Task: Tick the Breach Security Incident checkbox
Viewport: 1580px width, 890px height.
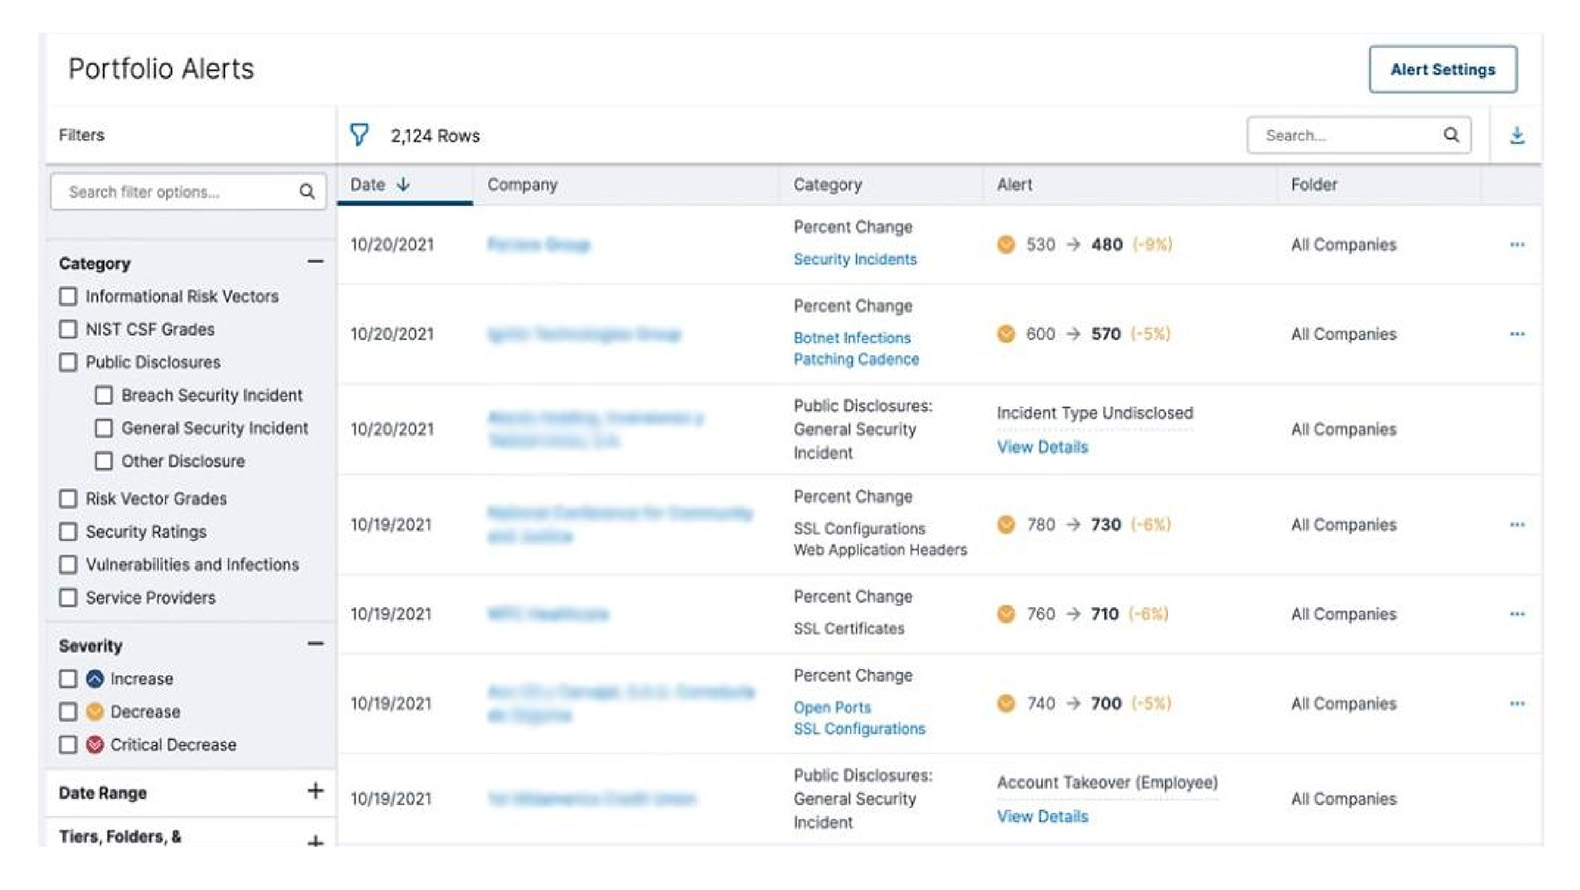Action: pyautogui.click(x=104, y=396)
